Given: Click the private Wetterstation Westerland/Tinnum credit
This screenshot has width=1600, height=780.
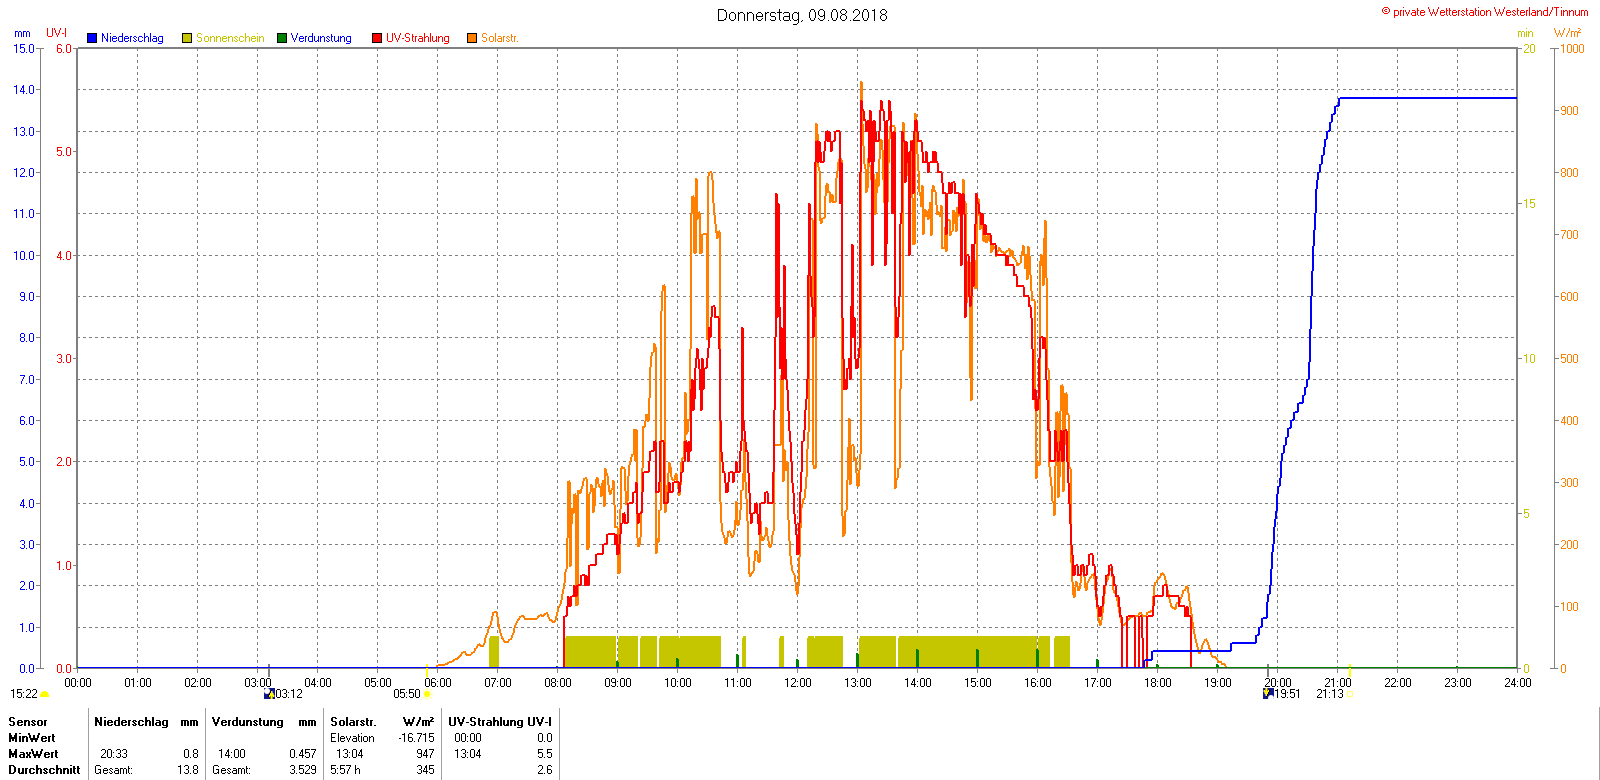Looking at the screenshot, I should click(x=1485, y=12).
